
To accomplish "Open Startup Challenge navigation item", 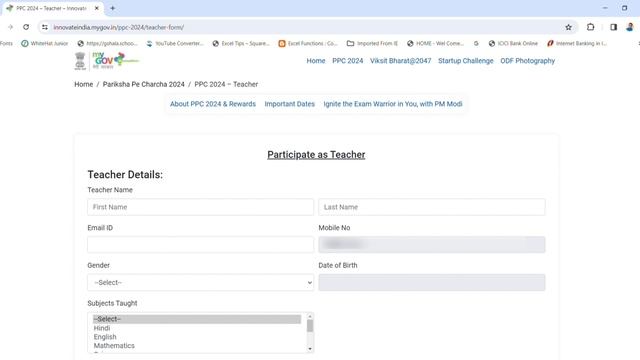I will point(466,61).
